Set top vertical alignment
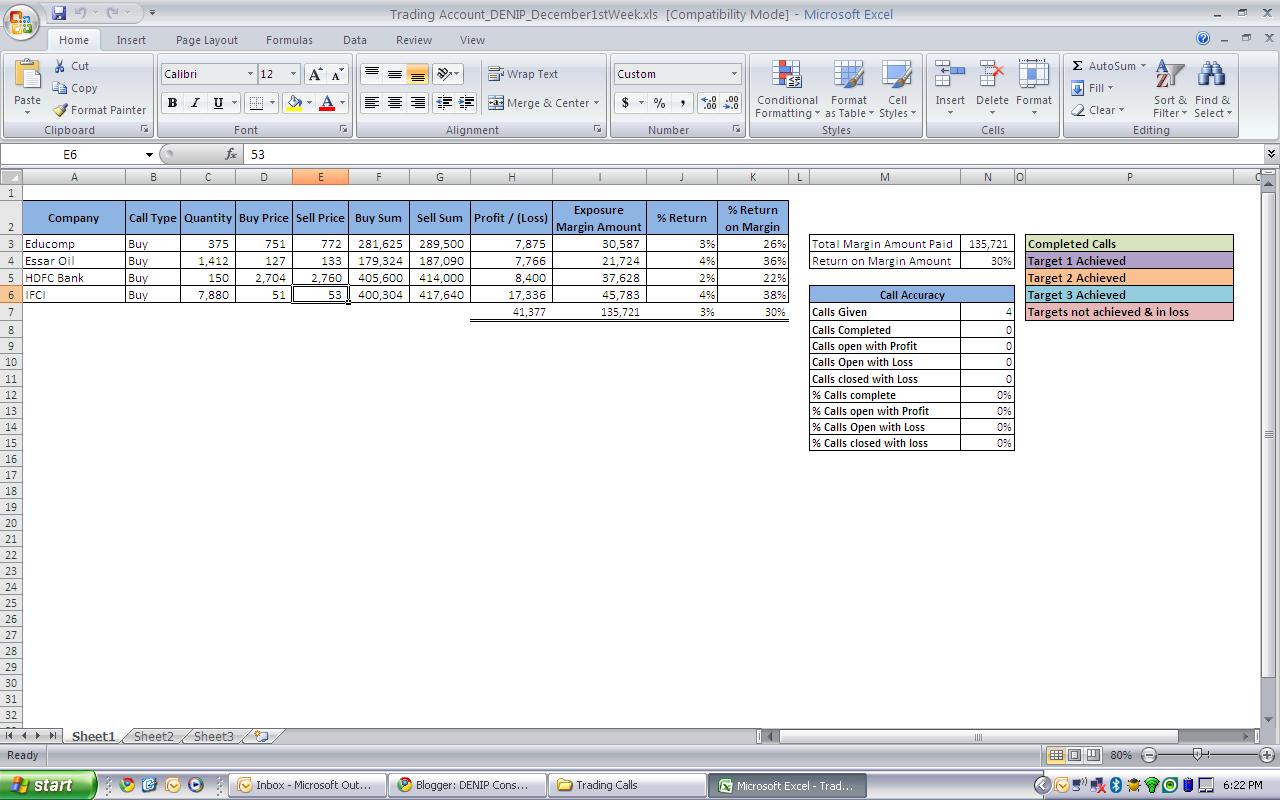The height and width of the screenshot is (800, 1280). tap(371, 74)
